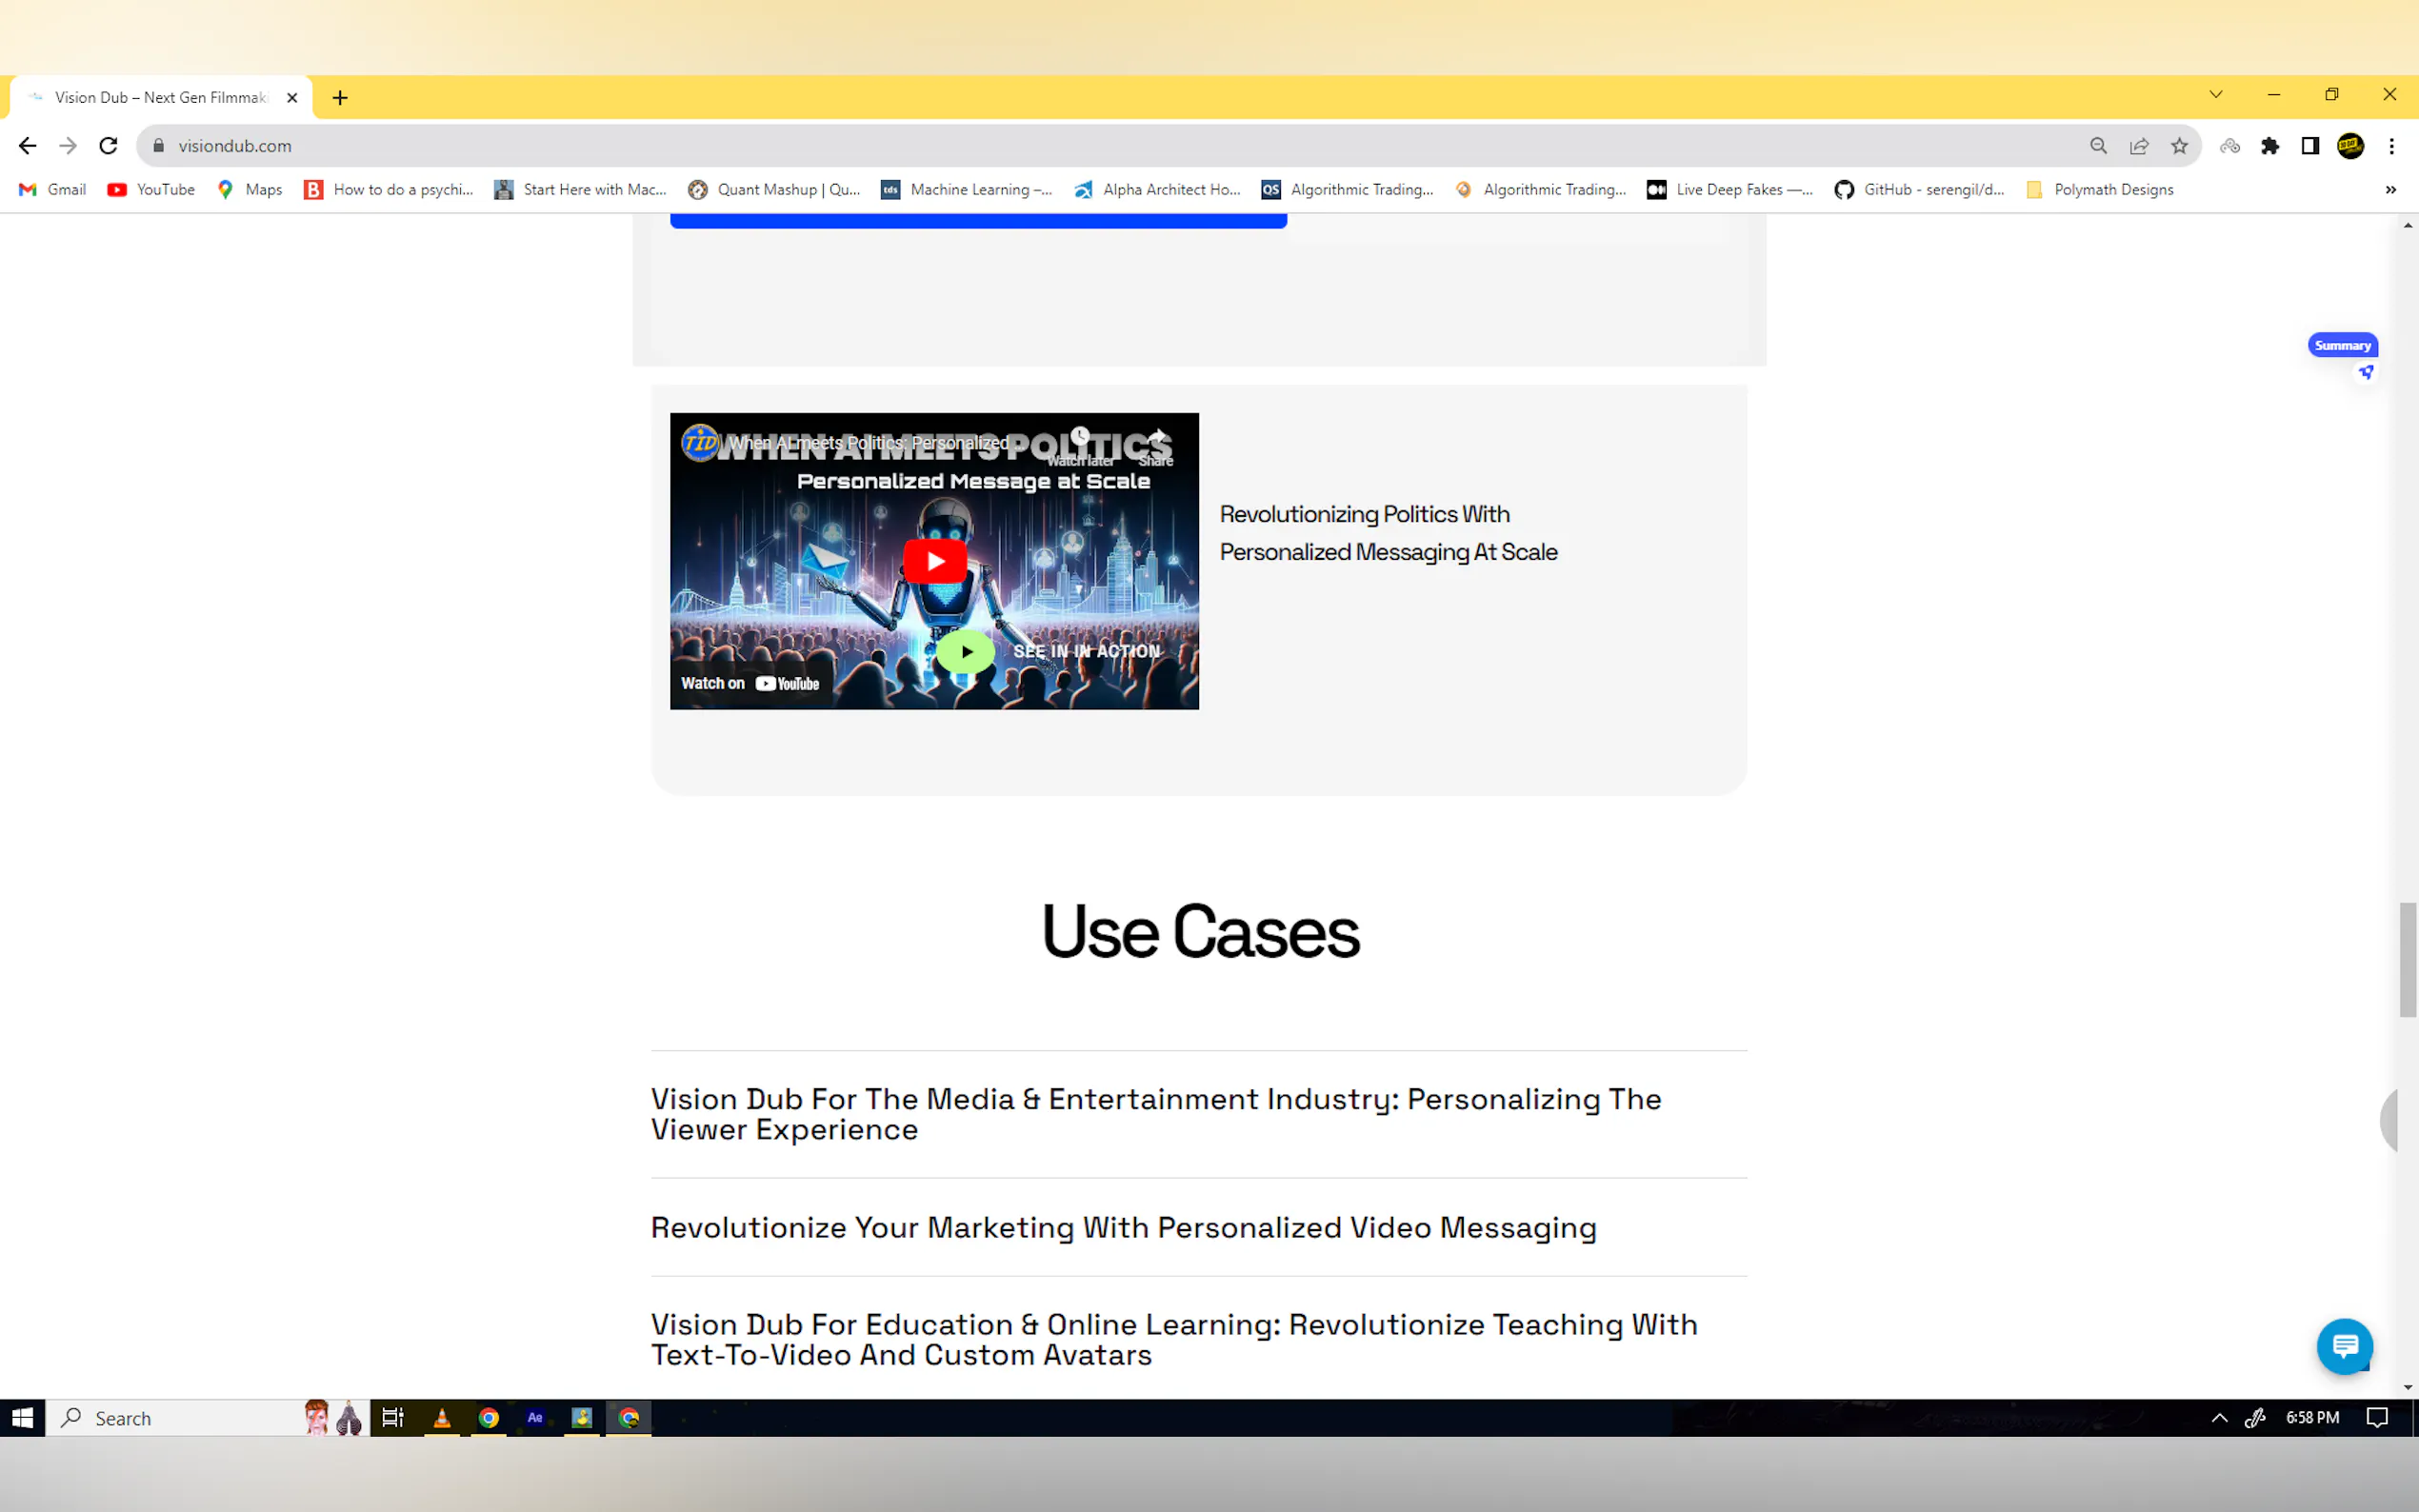Bookmark this tab with the star icon
This screenshot has width=2419, height=1512.
pos(2179,146)
